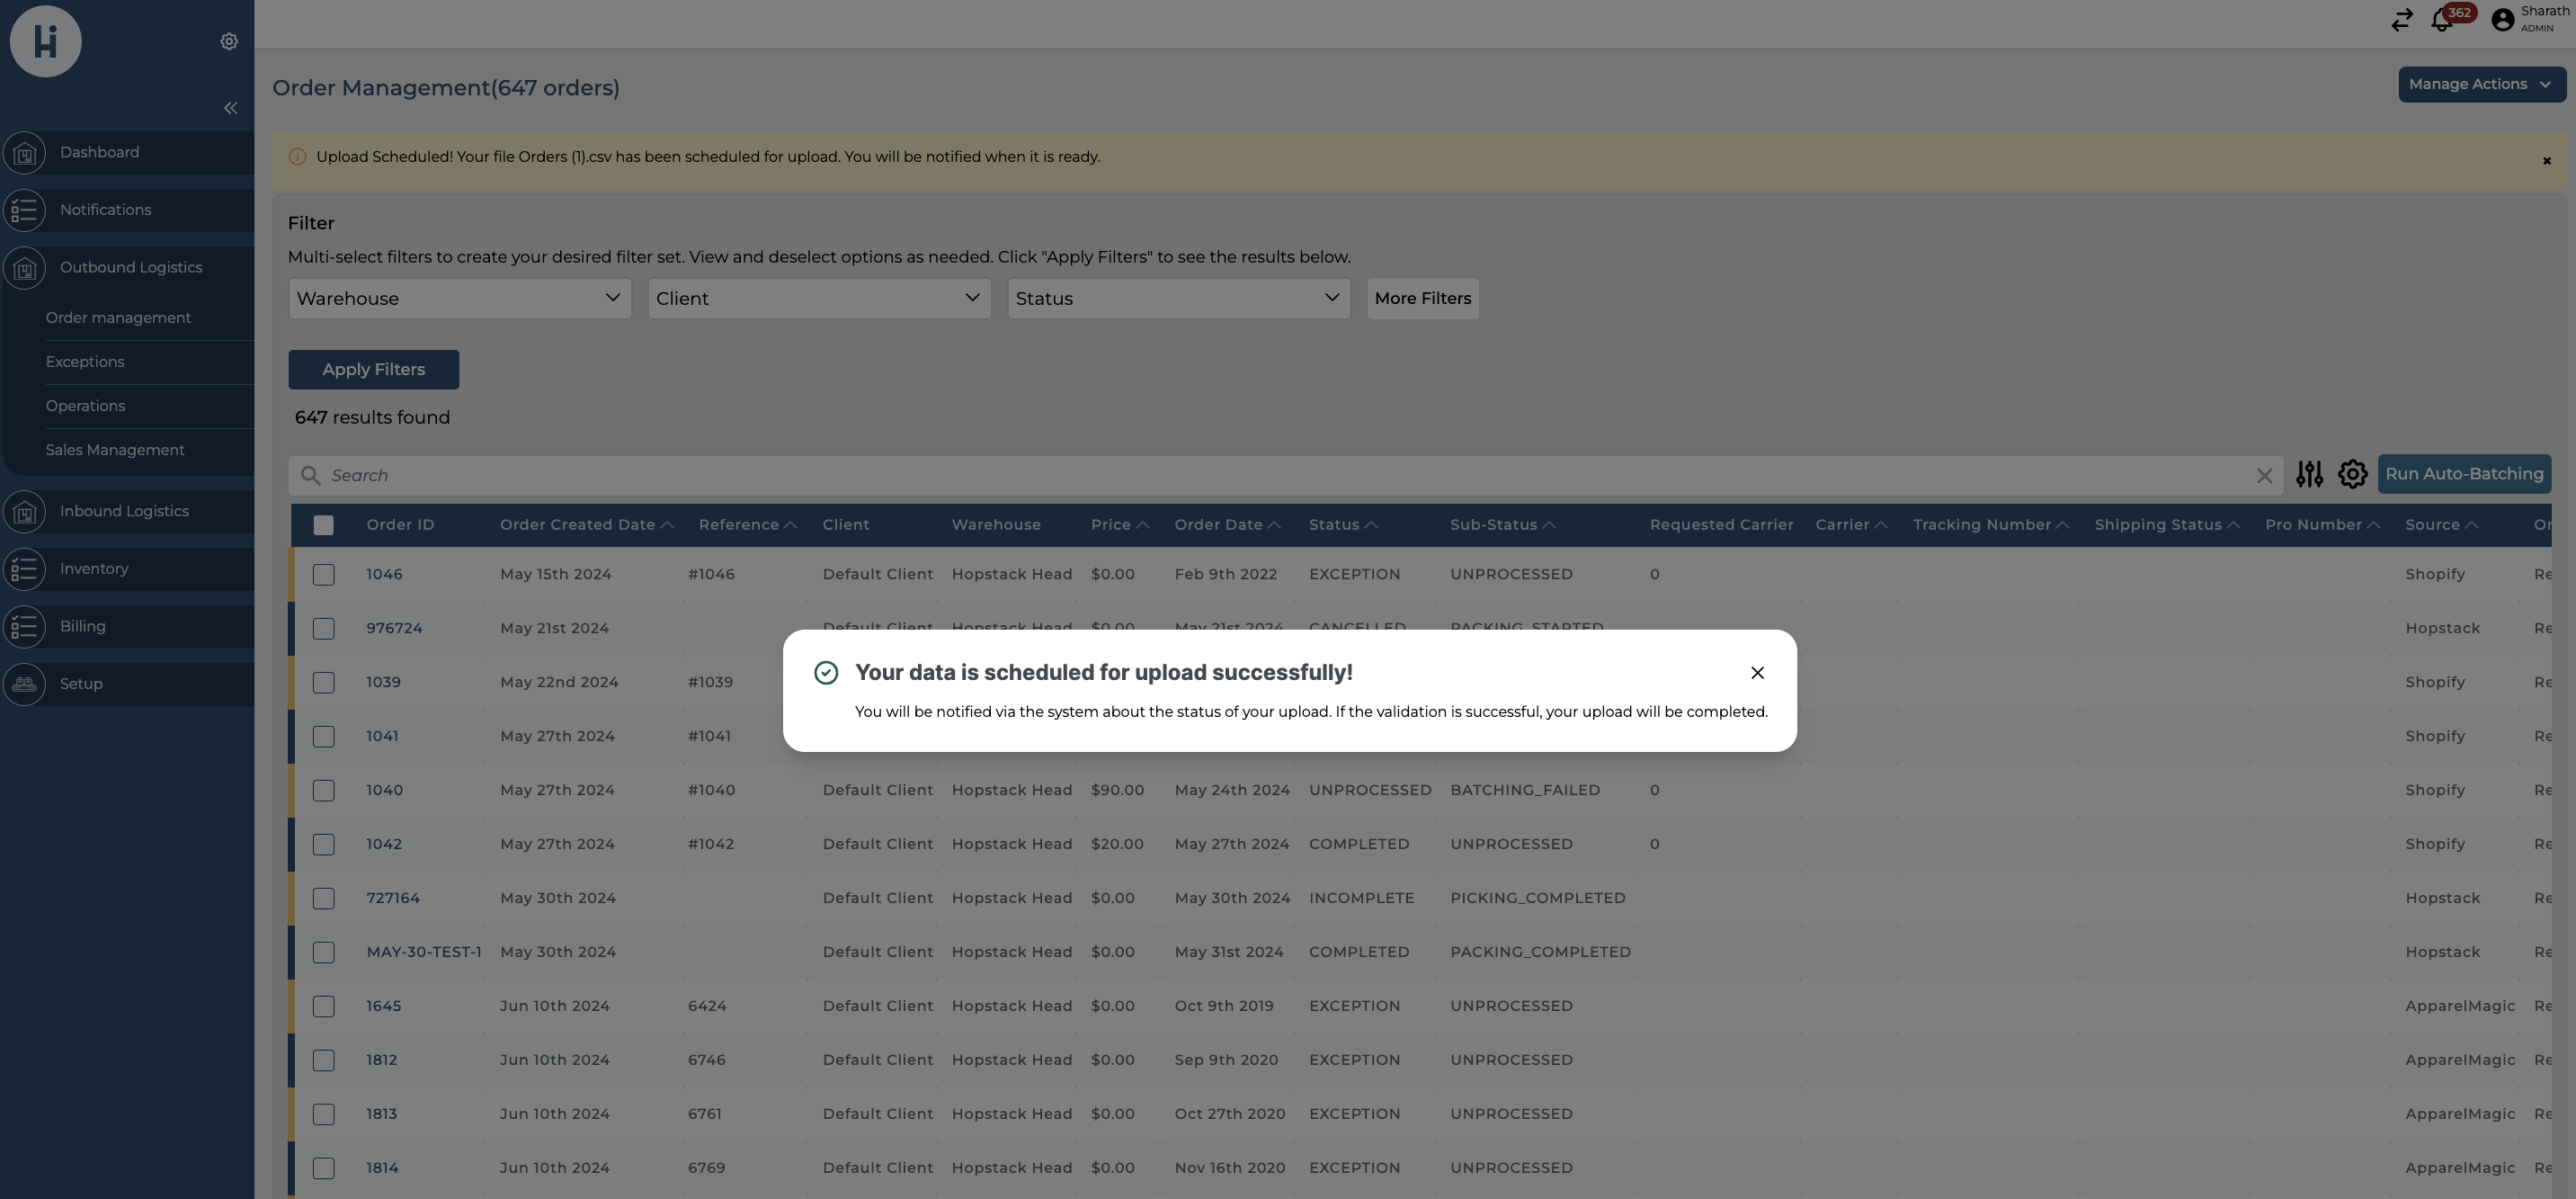Open the table column settings gear

2352,474
